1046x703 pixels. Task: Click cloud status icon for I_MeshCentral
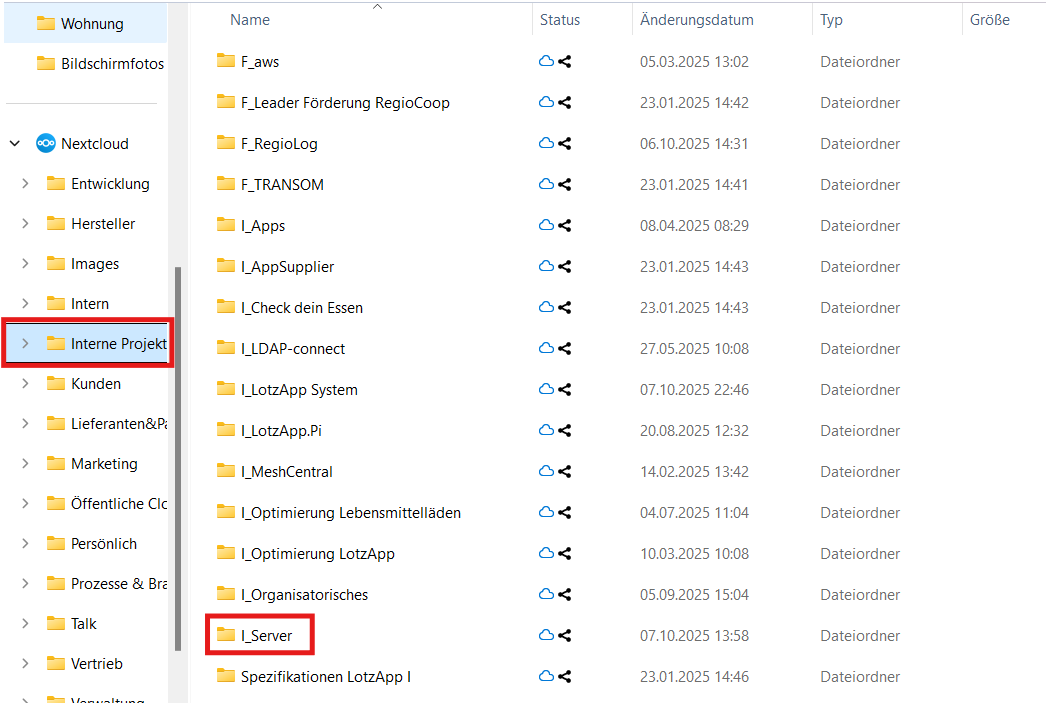coord(546,472)
